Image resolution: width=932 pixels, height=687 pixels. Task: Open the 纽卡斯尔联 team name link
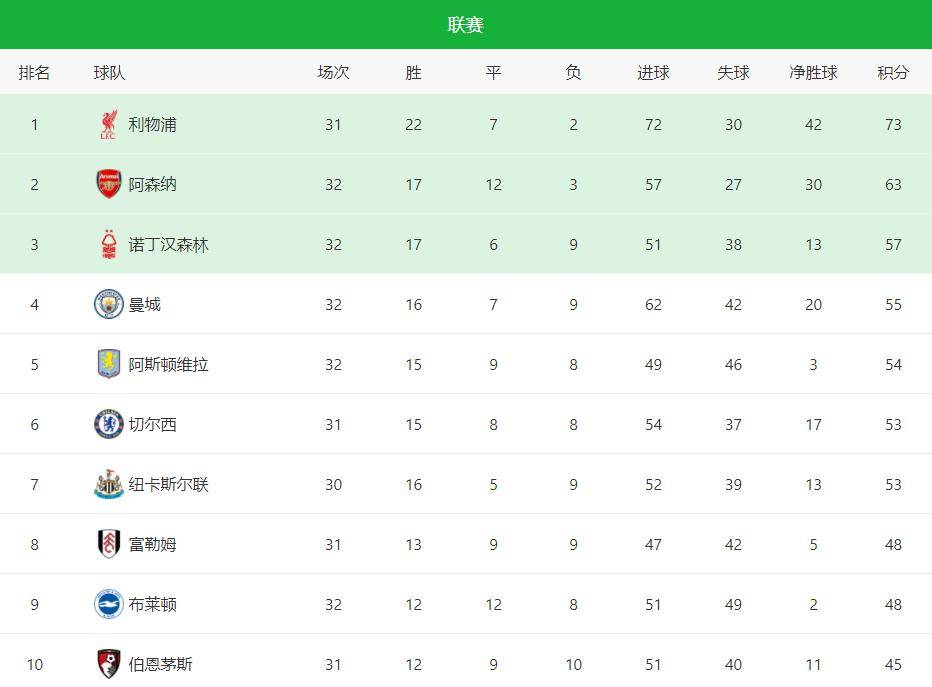click(x=168, y=485)
